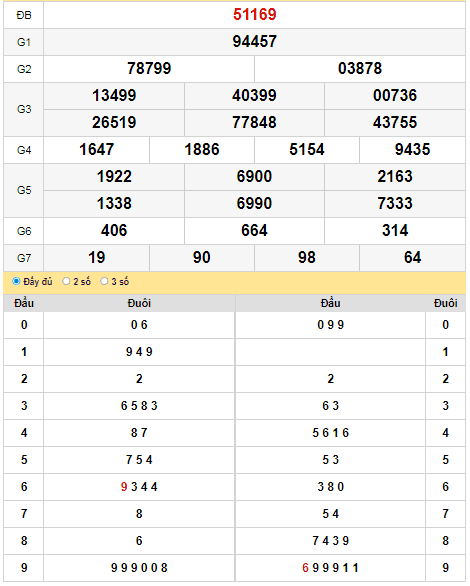Click the G6 number 664
Screen dimensions: 470x586
click(x=254, y=230)
